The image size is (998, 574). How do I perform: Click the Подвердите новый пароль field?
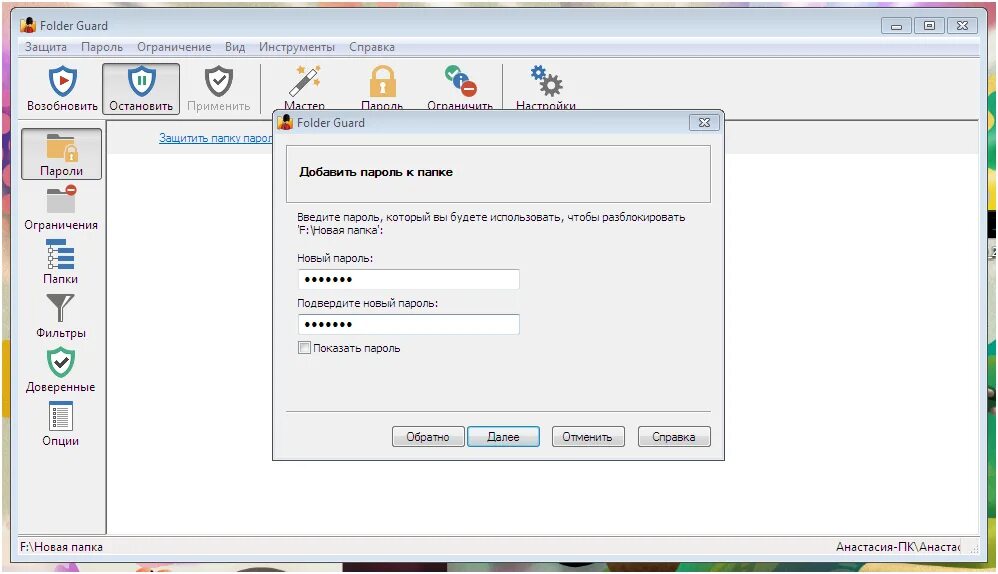click(x=409, y=325)
